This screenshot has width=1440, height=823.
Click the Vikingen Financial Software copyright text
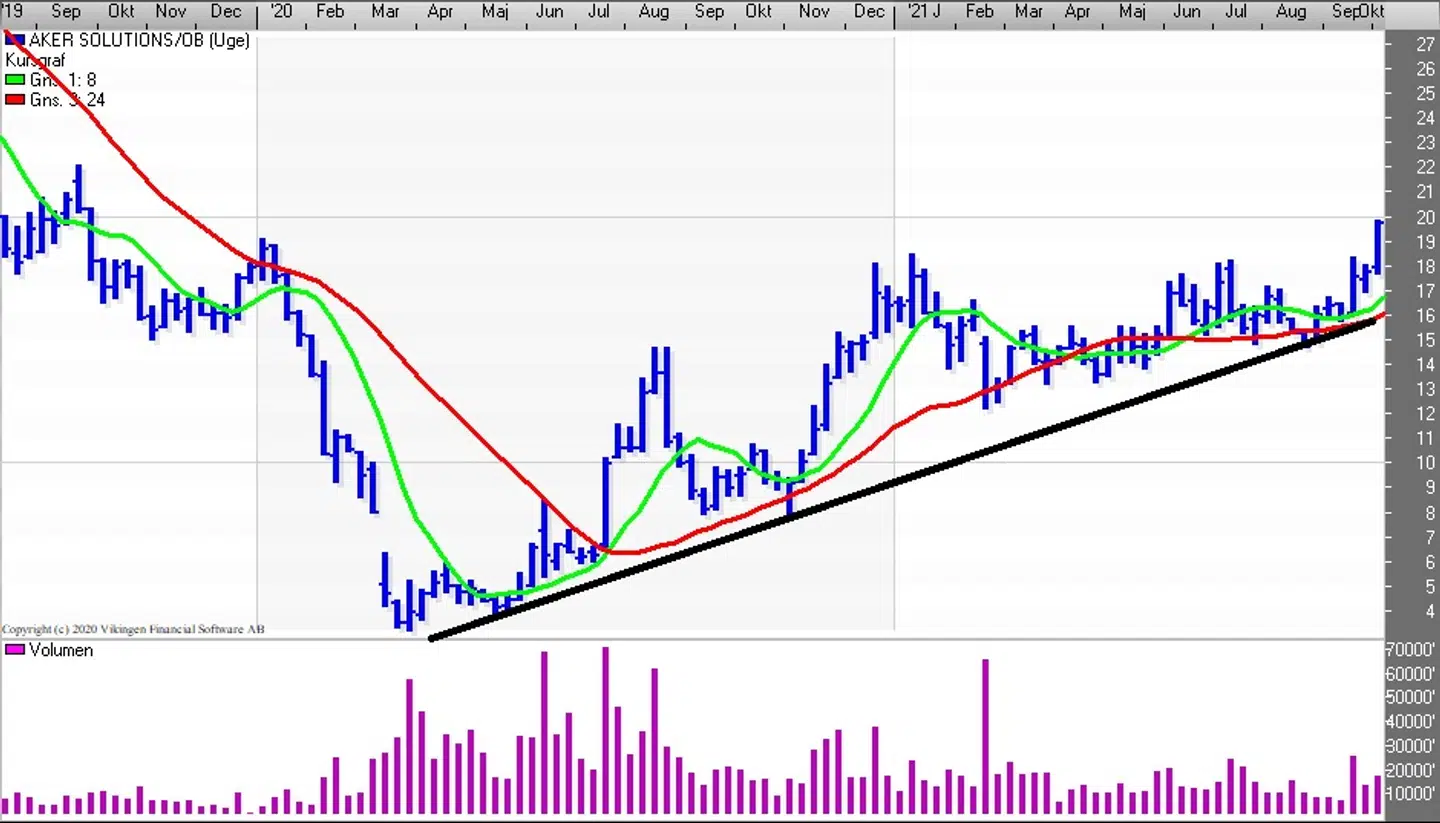(133, 630)
